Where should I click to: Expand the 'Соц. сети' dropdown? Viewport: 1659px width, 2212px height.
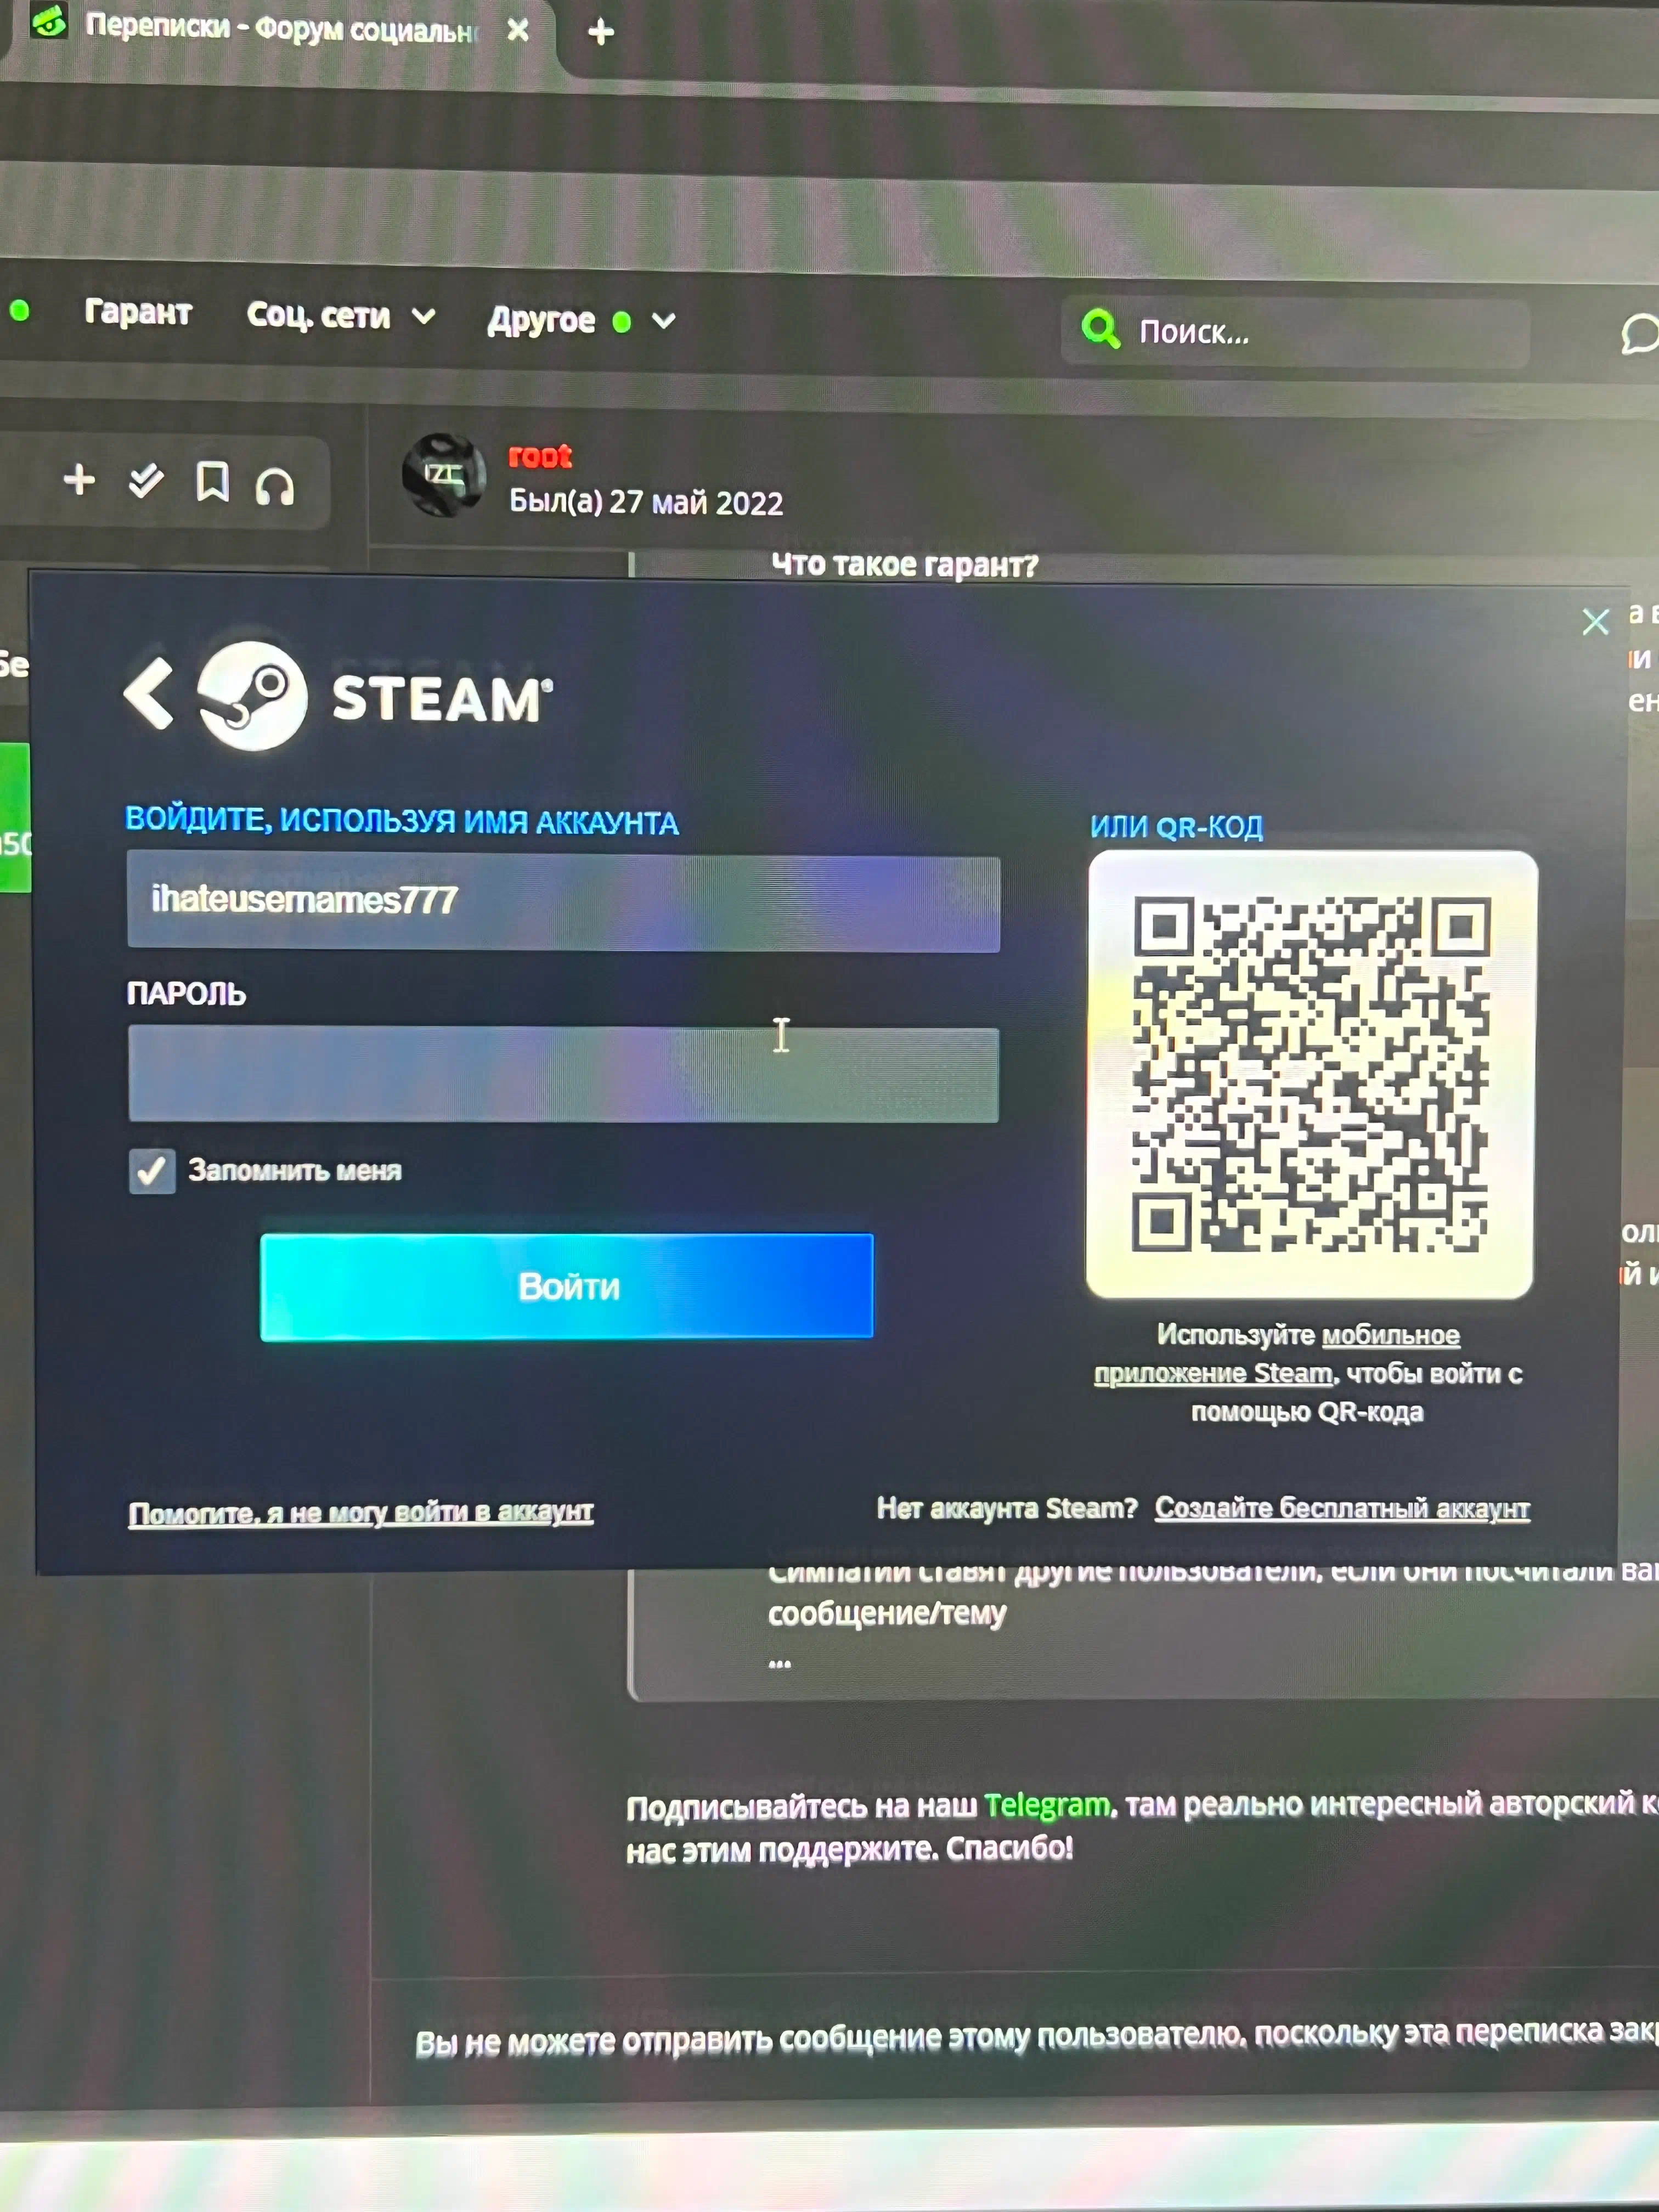tap(341, 316)
